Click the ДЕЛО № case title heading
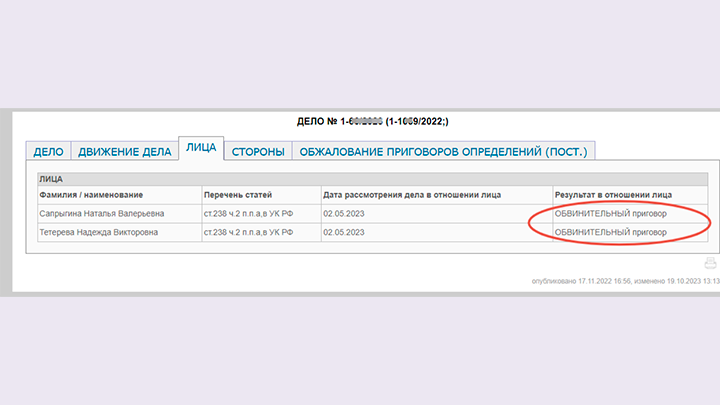This screenshot has width=720, height=405. (x=372, y=121)
